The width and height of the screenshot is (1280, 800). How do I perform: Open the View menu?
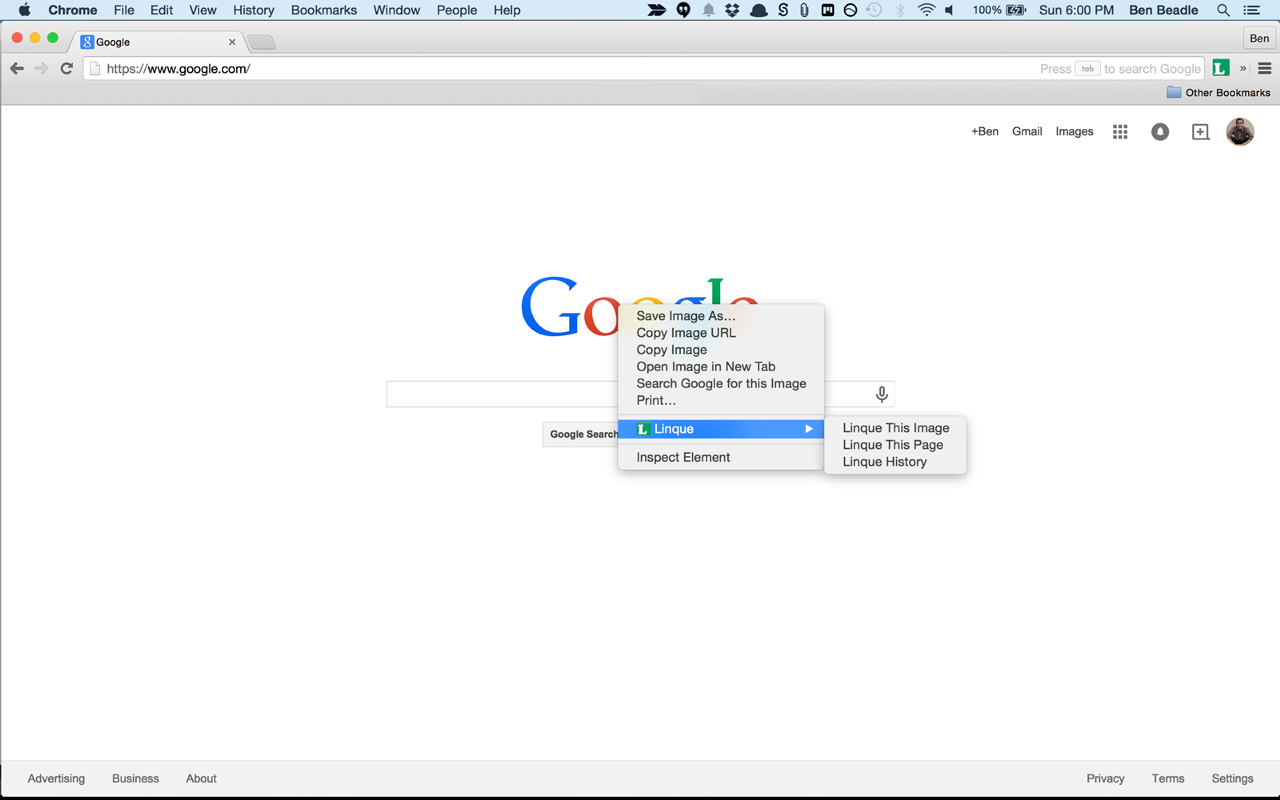pyautogui.click(x=203, y=10)
